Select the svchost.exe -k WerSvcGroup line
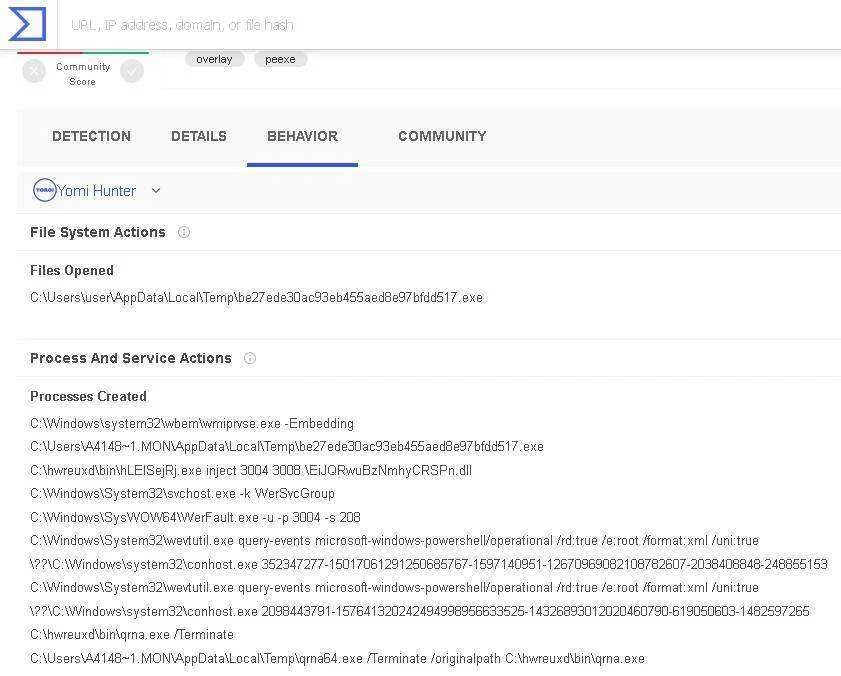The width and height of the screenshot is (841, 676). [182, 494]
